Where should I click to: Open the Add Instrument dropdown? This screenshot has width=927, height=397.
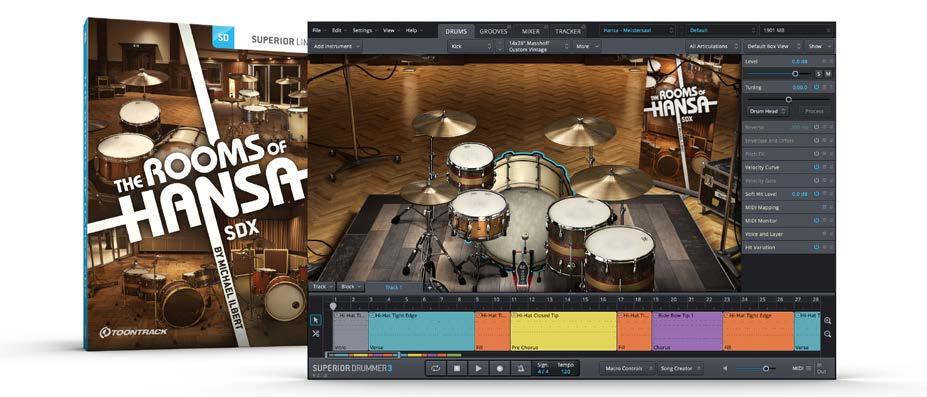pyautogui.click(x=336, y=46)
